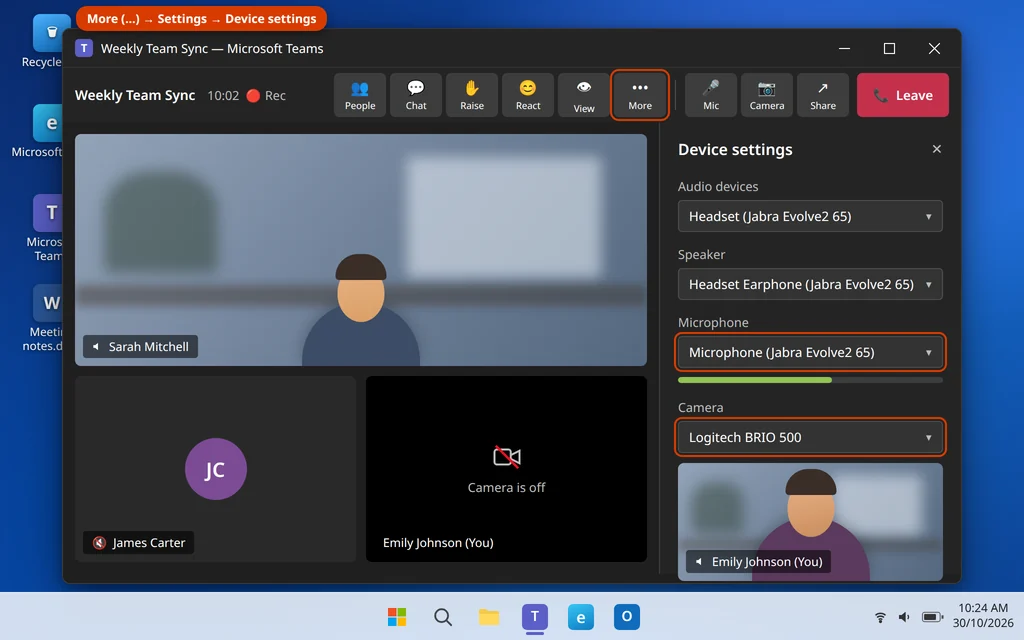Click the Wi-Fi tray icon
This screenshot has width=1024, height=640.
point(880,617)
